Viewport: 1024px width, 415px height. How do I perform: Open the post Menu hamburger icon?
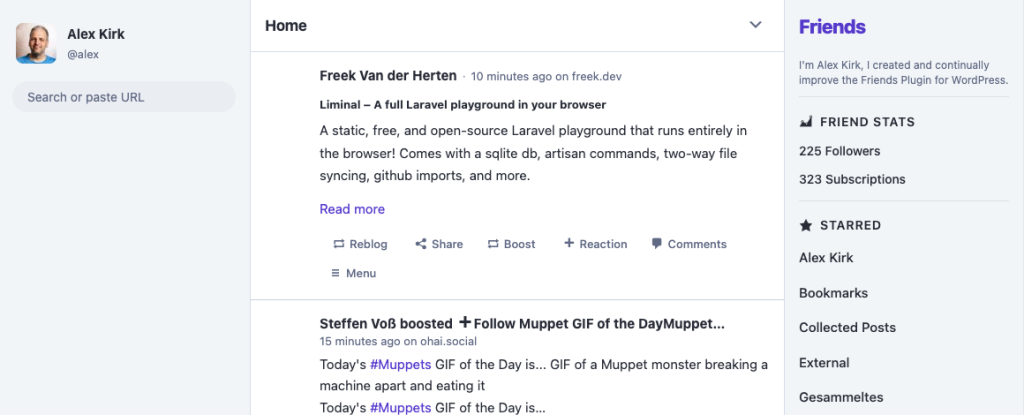(x=336, y=273)
